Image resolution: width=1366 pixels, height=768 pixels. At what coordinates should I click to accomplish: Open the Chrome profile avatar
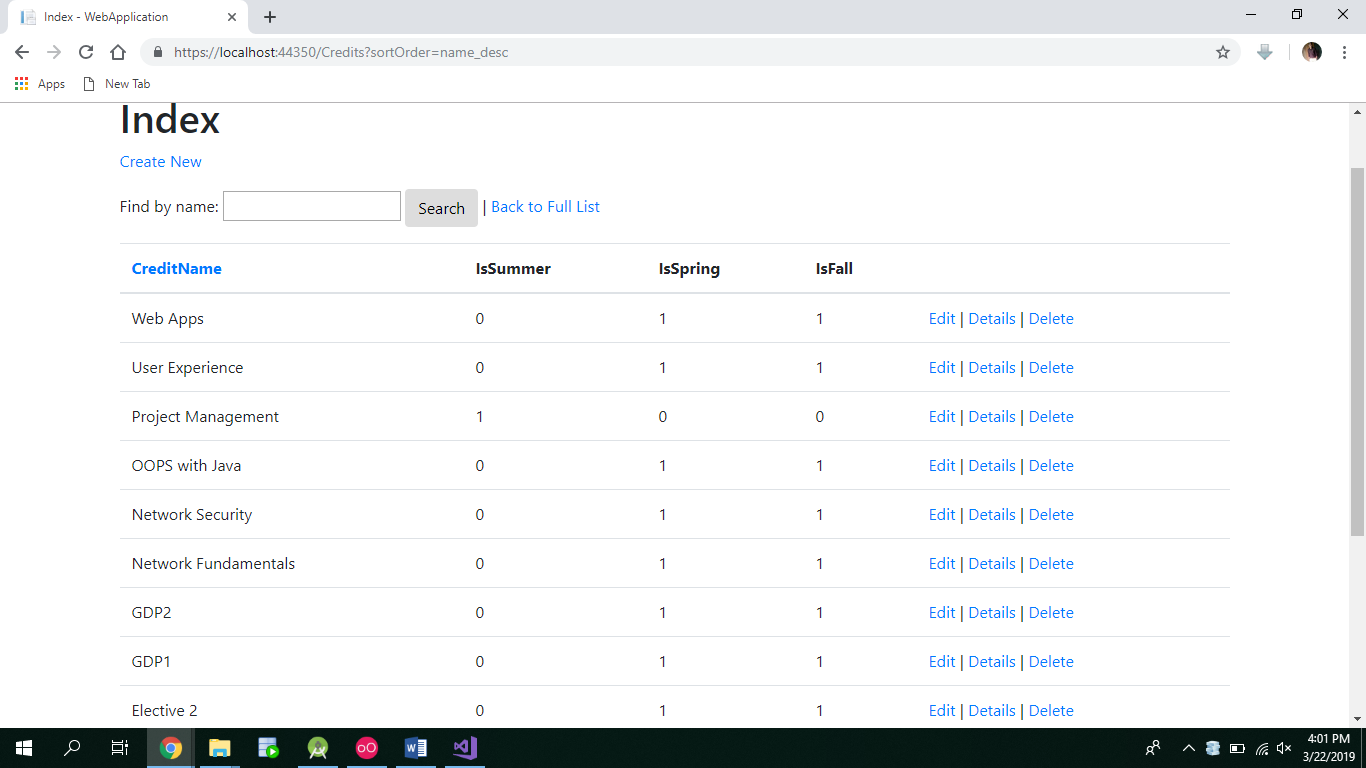1312,52
